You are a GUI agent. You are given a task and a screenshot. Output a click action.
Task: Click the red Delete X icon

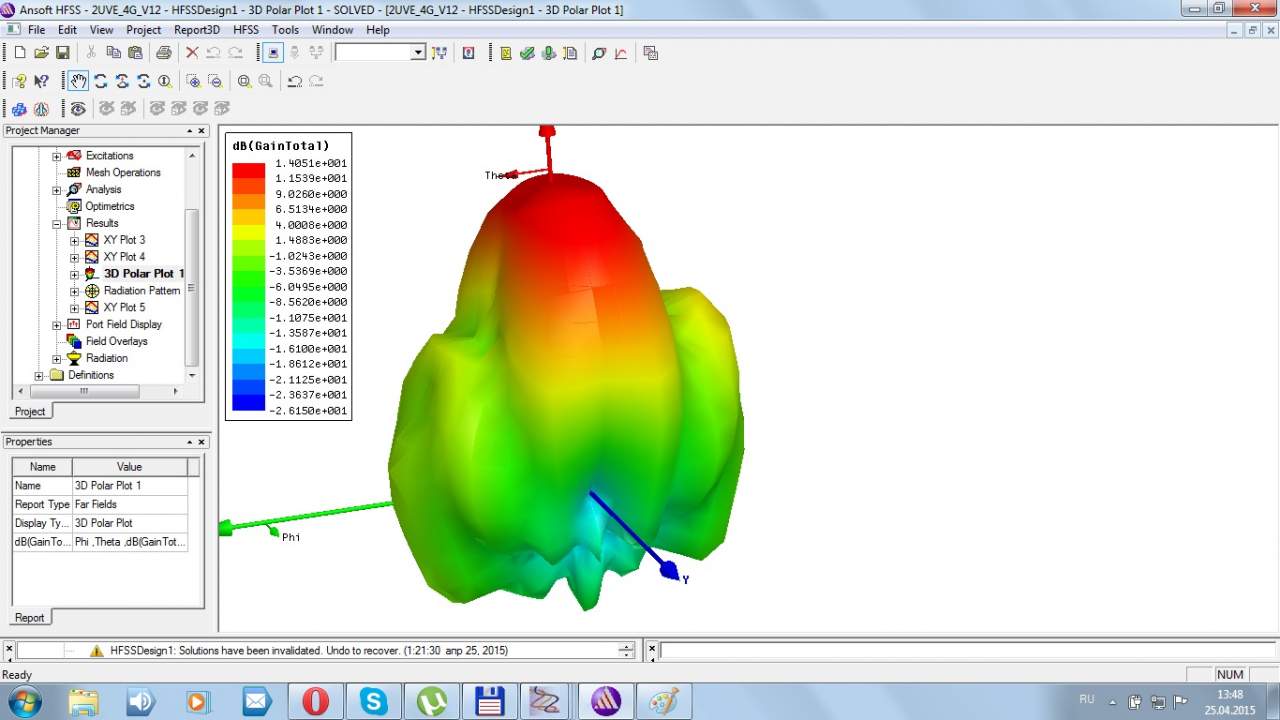[192, 53]
